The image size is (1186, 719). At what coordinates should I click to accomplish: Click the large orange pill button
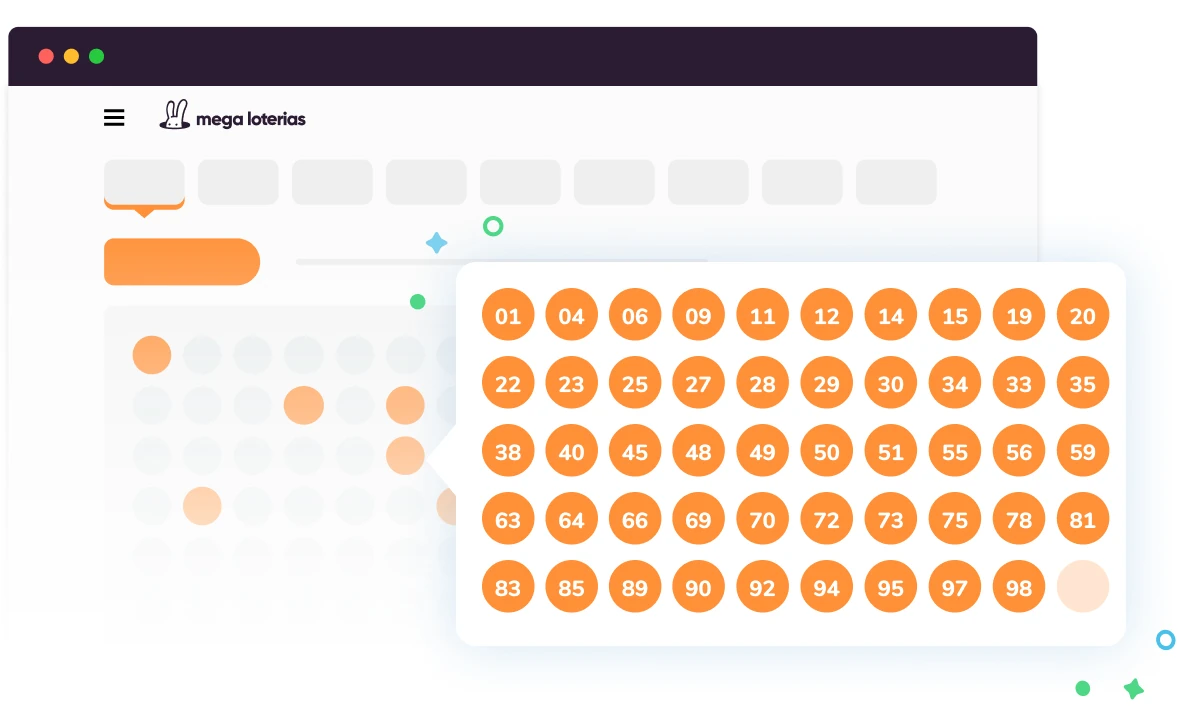tap(181, 262)
